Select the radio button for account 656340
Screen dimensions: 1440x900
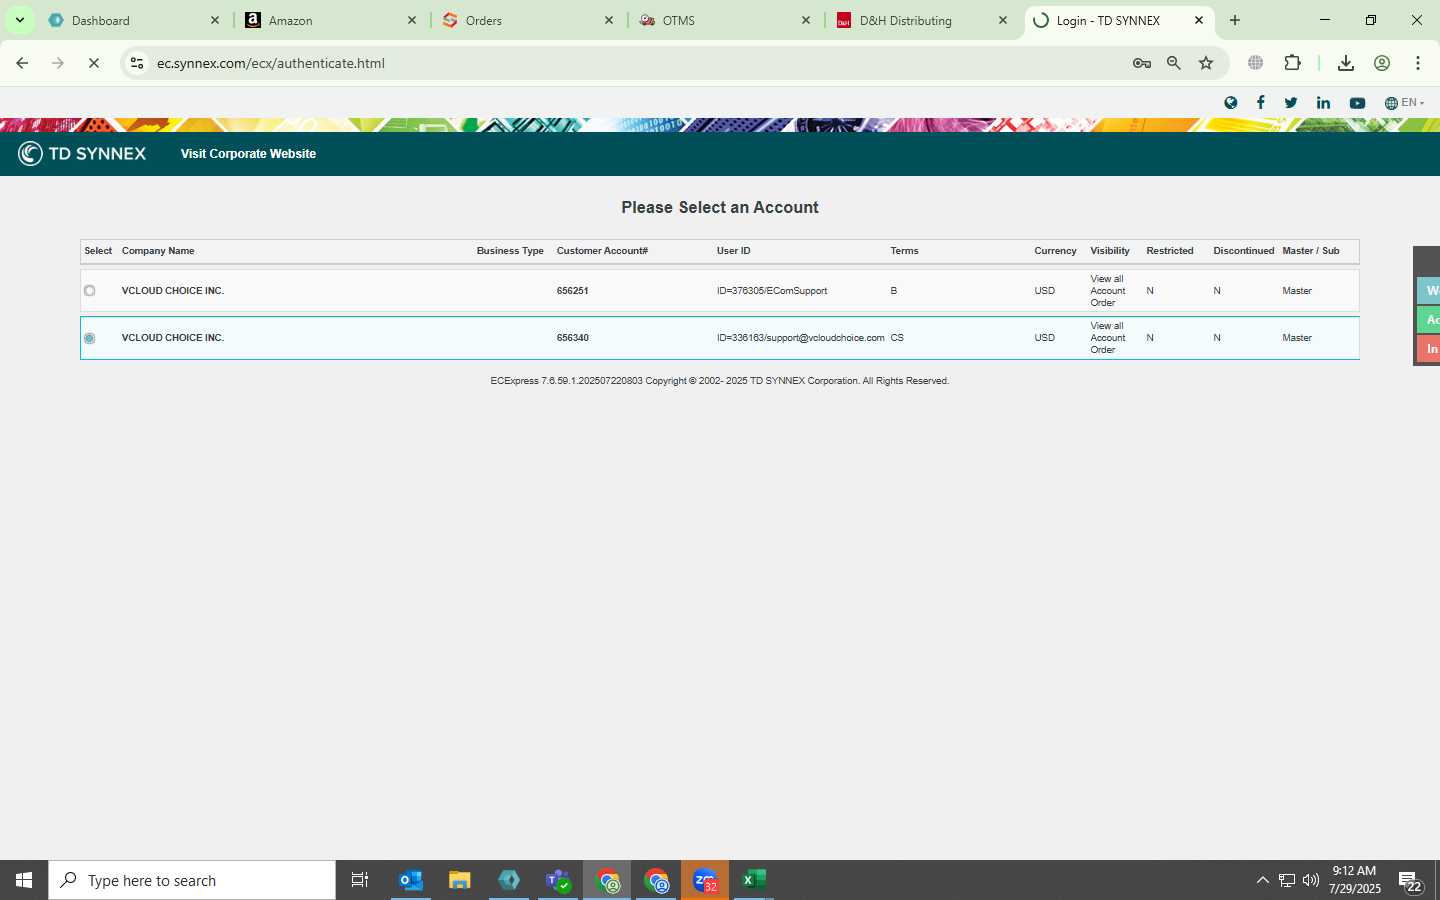pyautogui.click(x=90, y=338)
